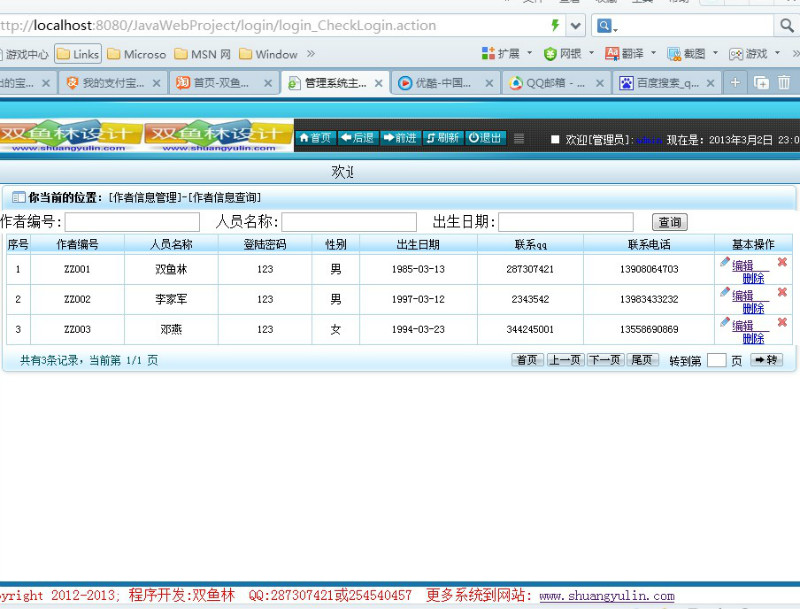
Task: Click the 转到第 page number input box
Action: 716,361
